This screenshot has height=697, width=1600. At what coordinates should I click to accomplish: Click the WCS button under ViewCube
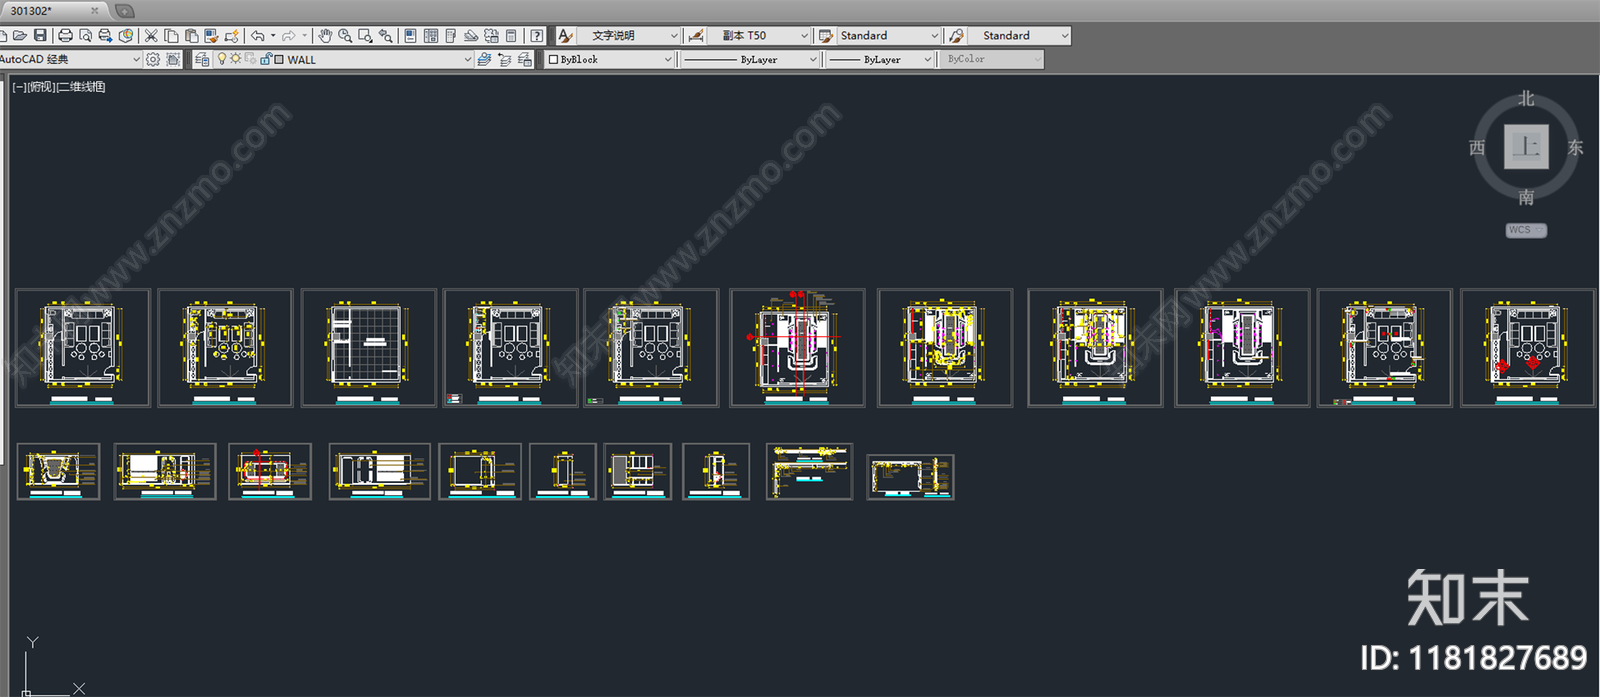point(1526,230)
